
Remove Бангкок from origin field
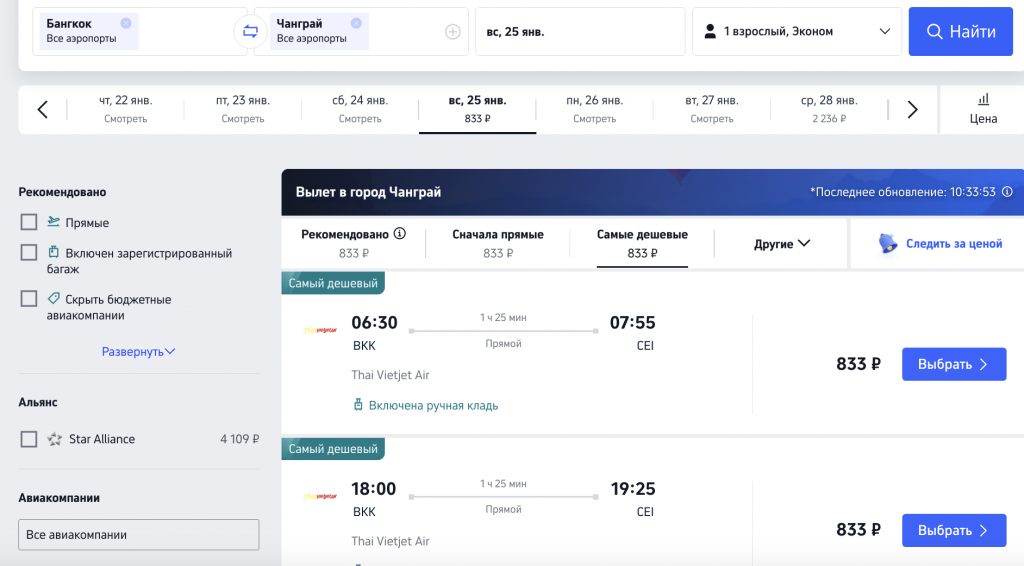click(126, 23)
